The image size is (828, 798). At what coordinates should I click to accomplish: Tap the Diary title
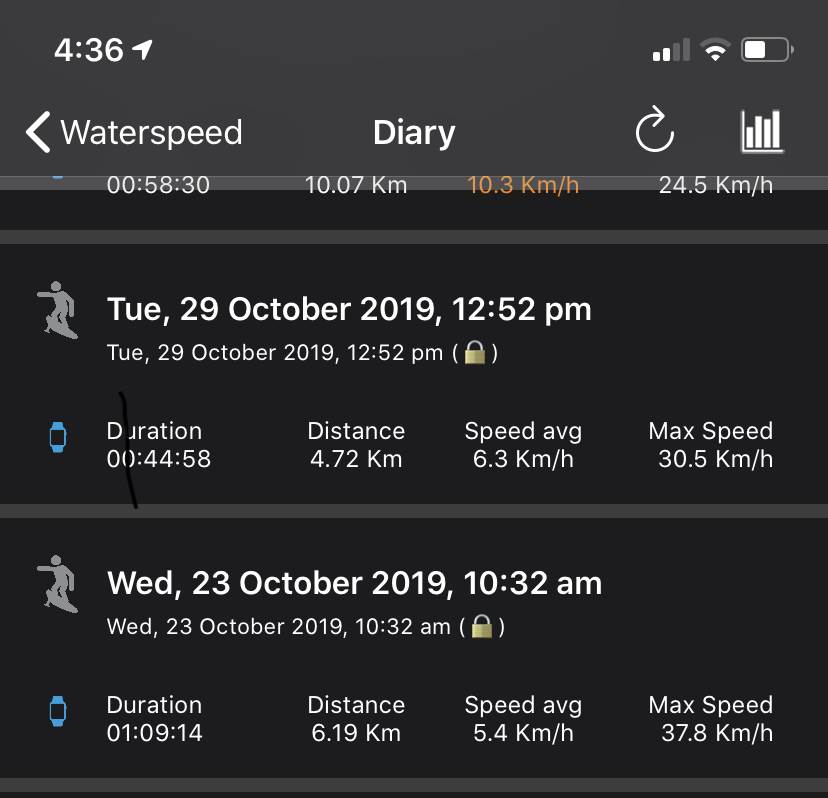(x=414, y=132)
